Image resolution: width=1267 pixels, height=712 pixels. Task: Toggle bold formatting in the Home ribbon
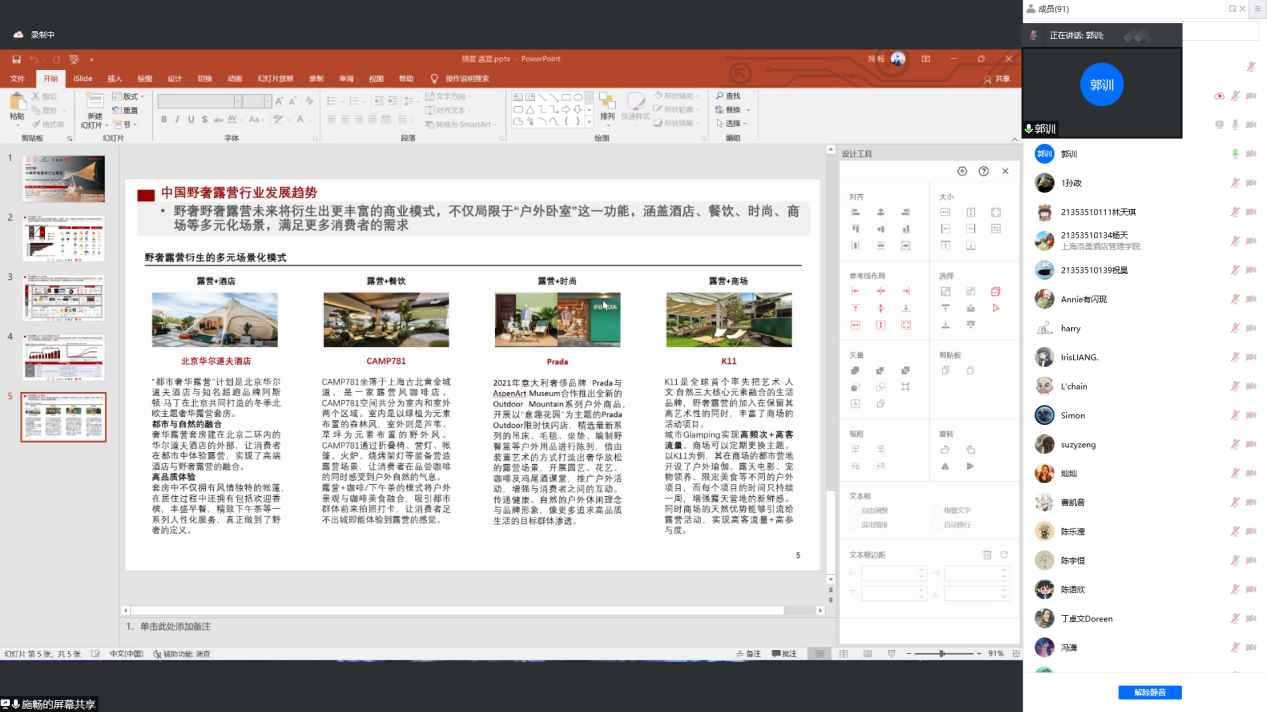tap(165, 119)
